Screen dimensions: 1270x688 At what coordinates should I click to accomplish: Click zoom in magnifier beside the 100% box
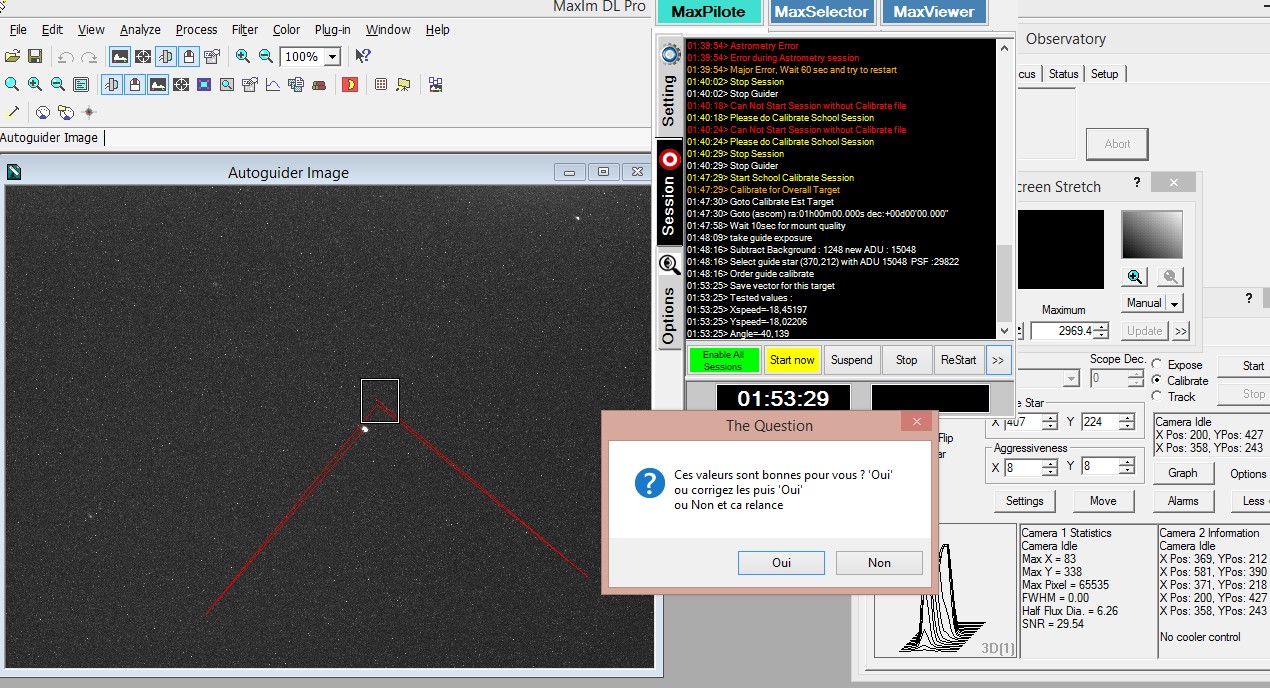pyautogui.click(x=242, y=57)
